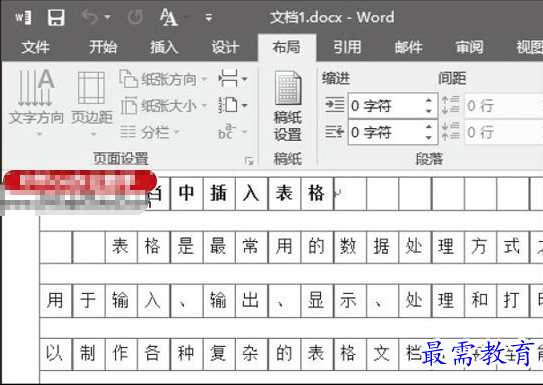Switch to the 设计 tab
The height and width of the screenshot is (385, 543).
coord(225,47)
